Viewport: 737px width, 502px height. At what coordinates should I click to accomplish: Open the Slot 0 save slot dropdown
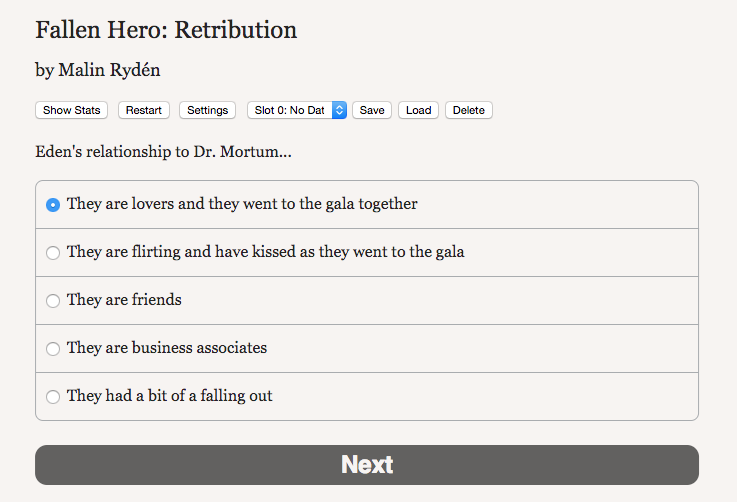(297, 110)
